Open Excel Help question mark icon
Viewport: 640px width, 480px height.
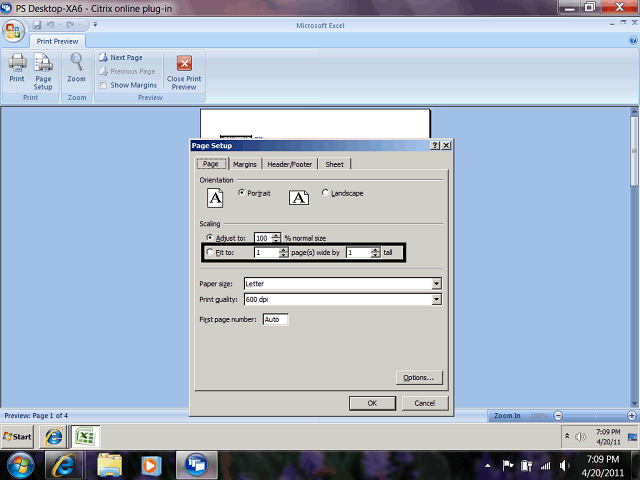pos(633,40)
